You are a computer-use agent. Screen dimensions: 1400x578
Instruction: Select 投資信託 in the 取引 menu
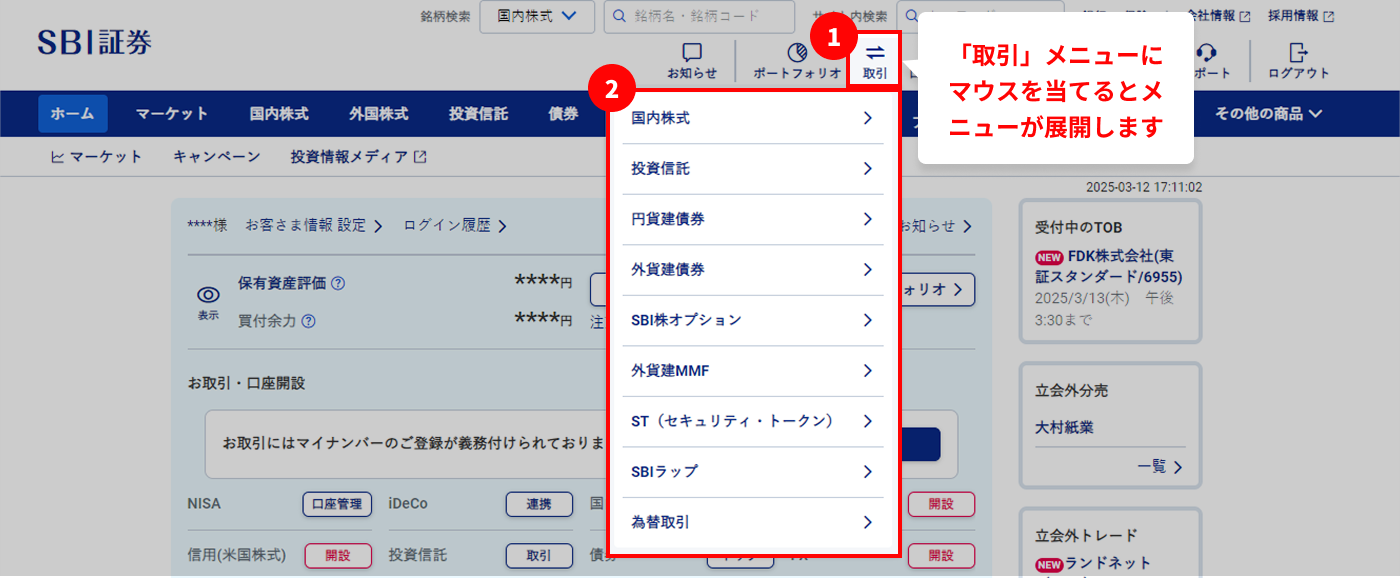point(753,169)
